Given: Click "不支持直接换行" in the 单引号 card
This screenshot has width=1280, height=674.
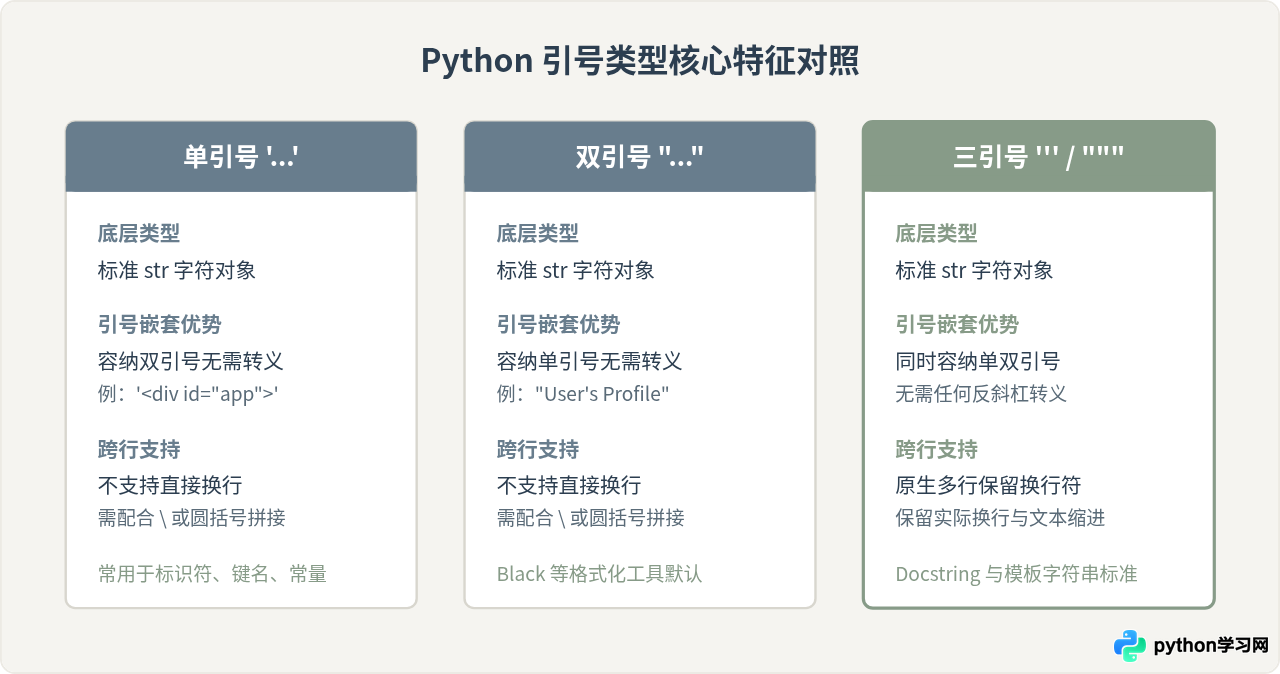Looking at the screenshot, I should 170,485.
